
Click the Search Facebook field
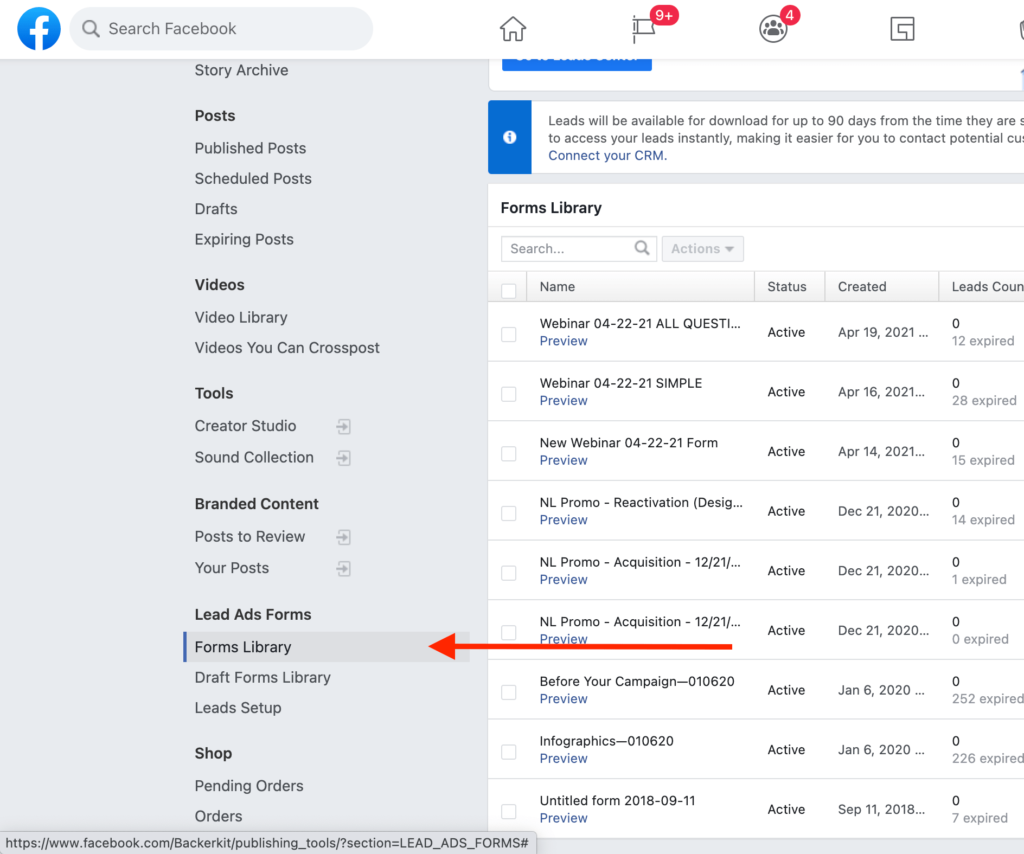pyautogui.click(x=221, y=29)
